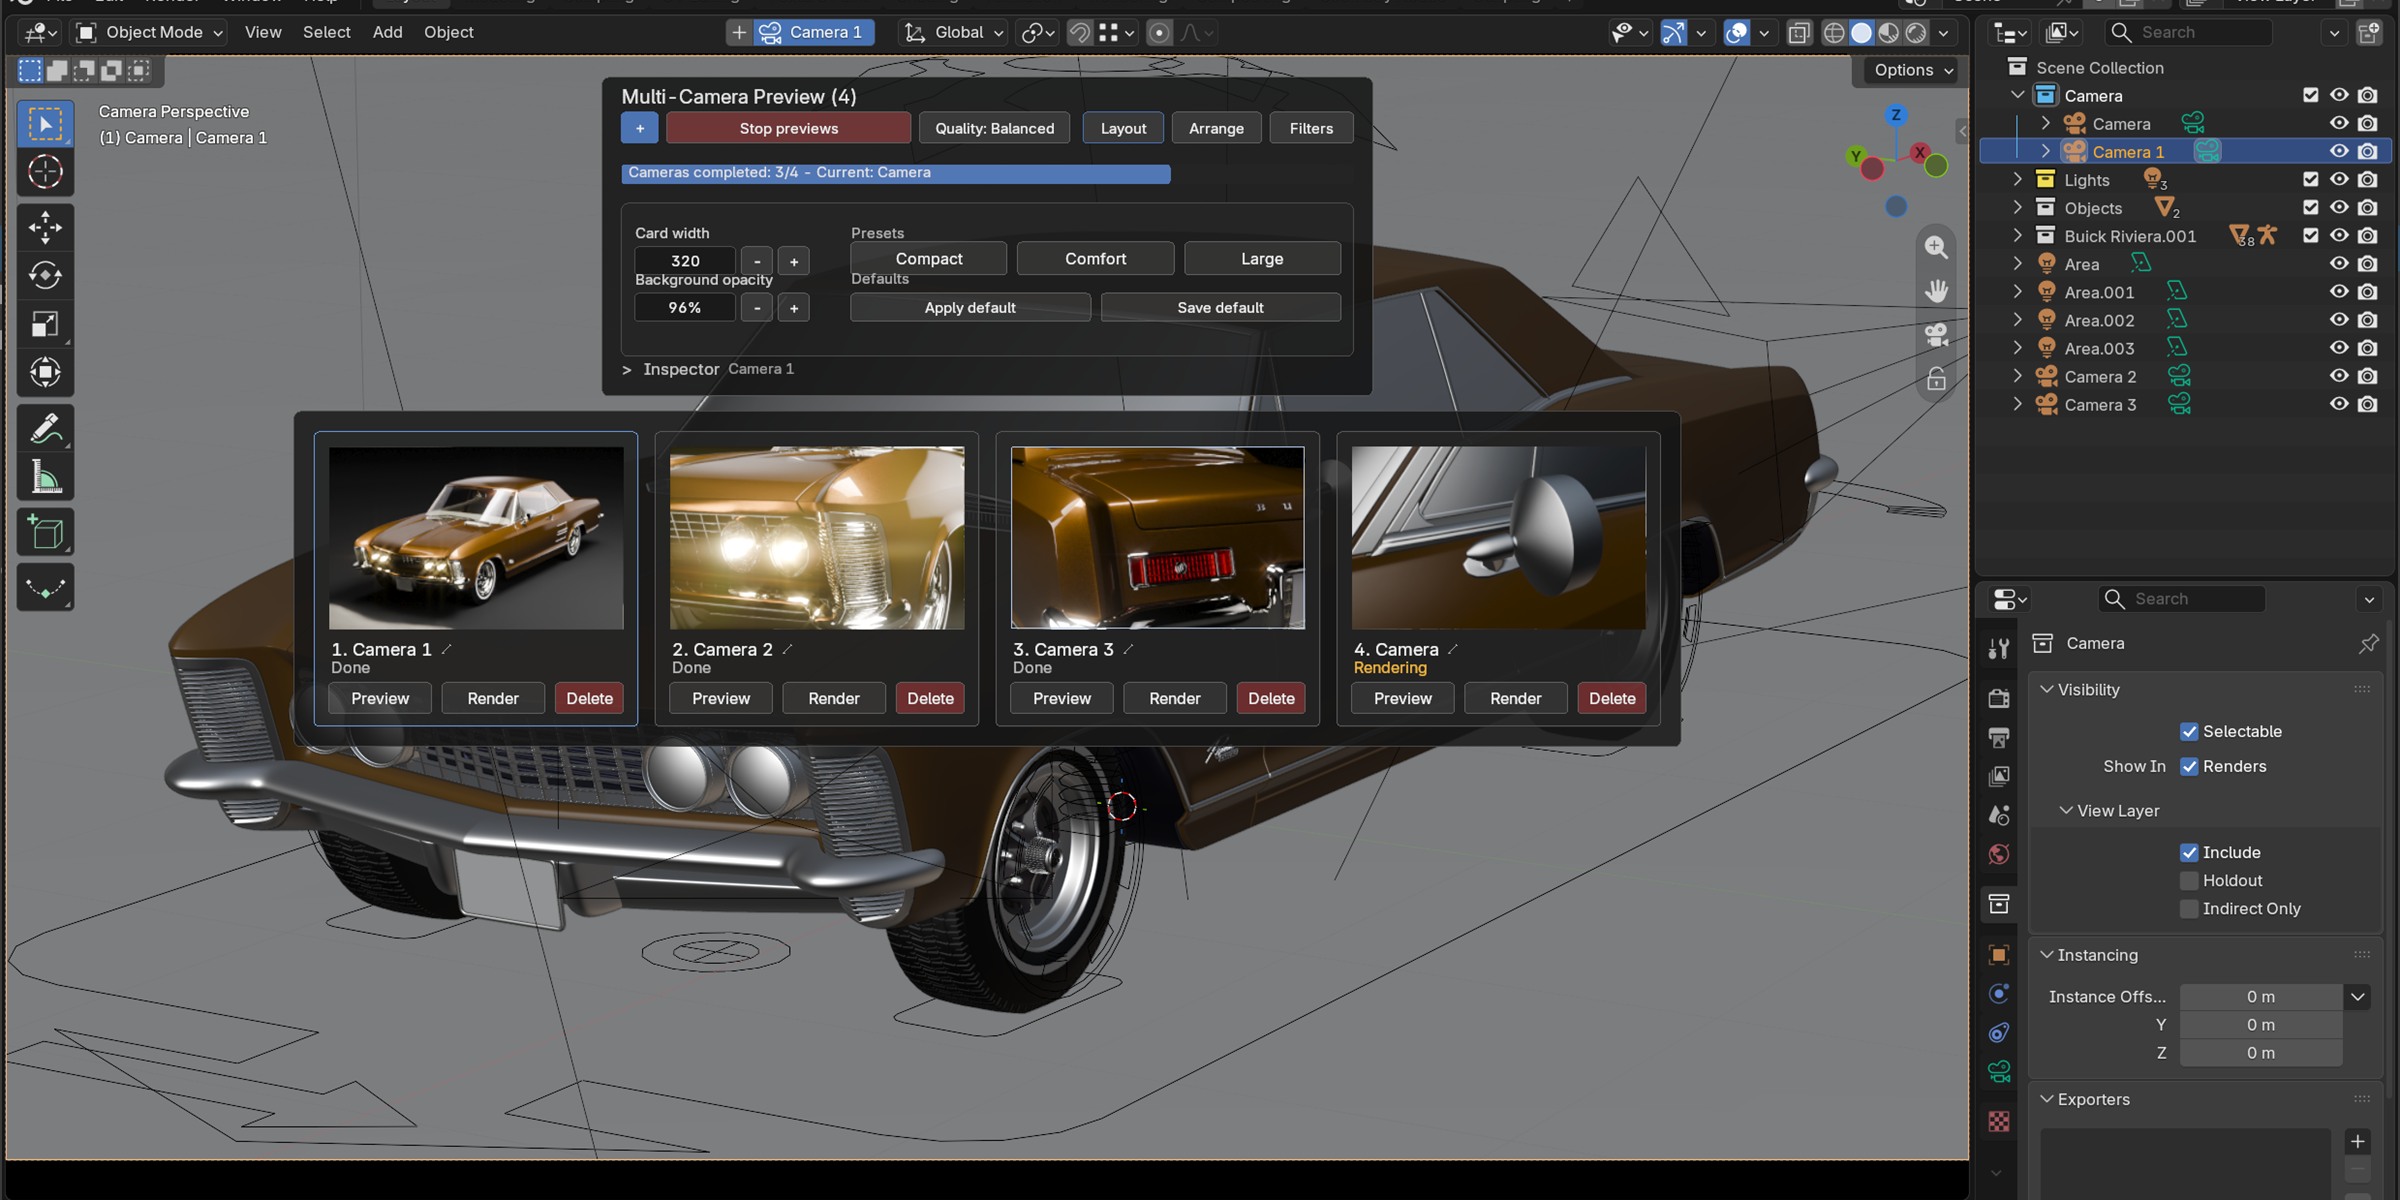Click the pan view hand icon
The width and height of the screenshot is (2400, 1200).
(x=1936, y=291)
